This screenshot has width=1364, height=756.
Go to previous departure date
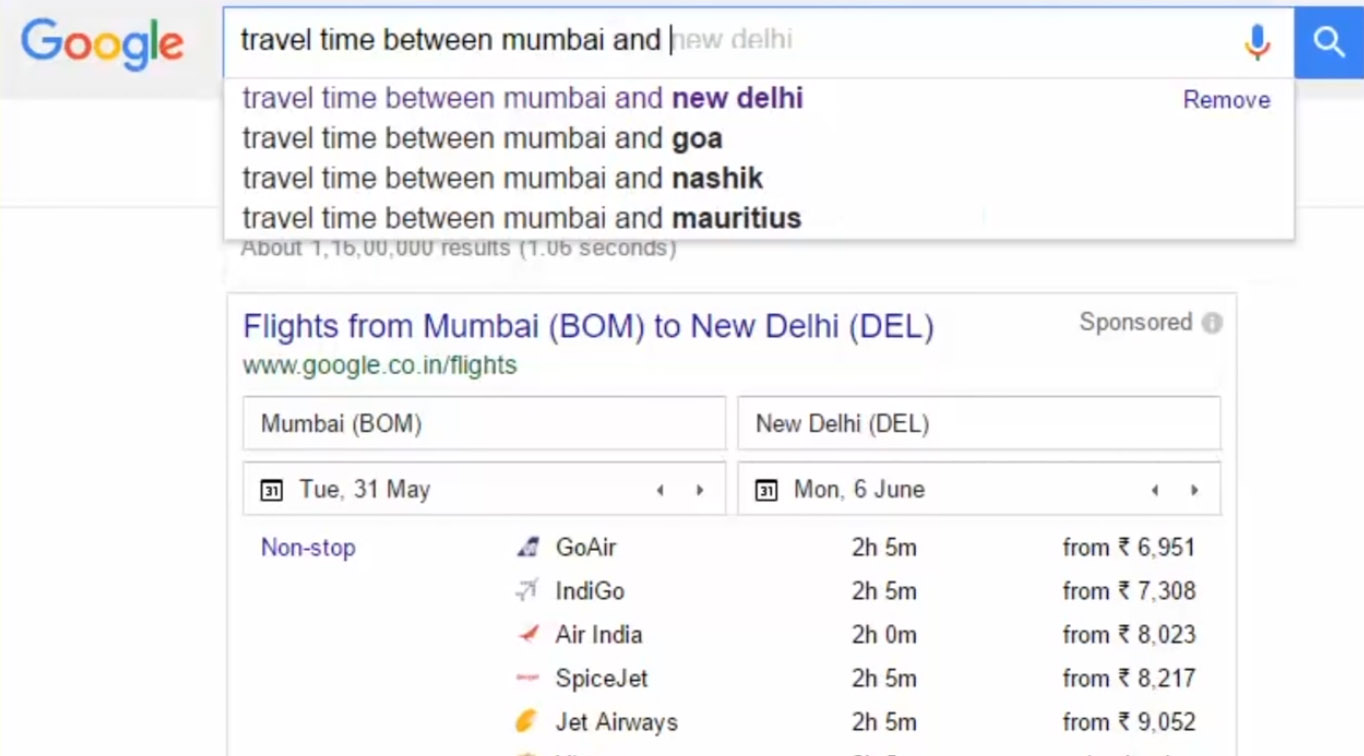click(660, 490)
